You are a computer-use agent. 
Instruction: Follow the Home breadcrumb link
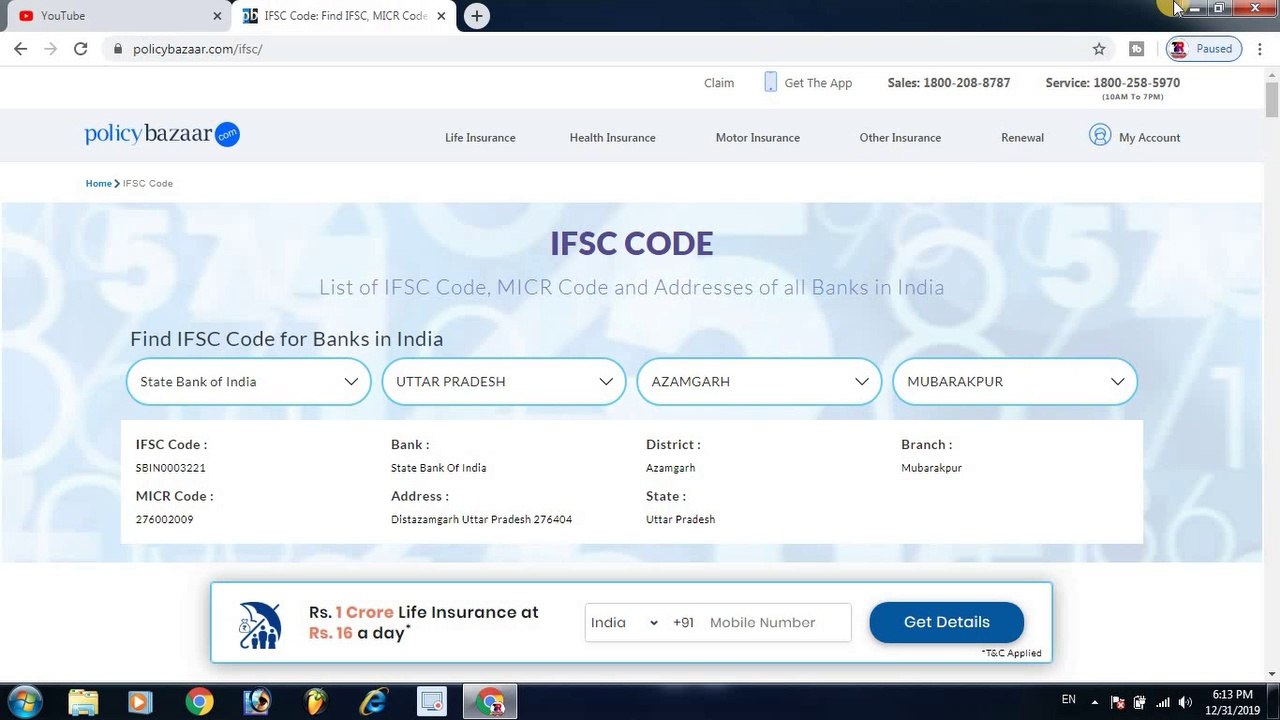98,184
